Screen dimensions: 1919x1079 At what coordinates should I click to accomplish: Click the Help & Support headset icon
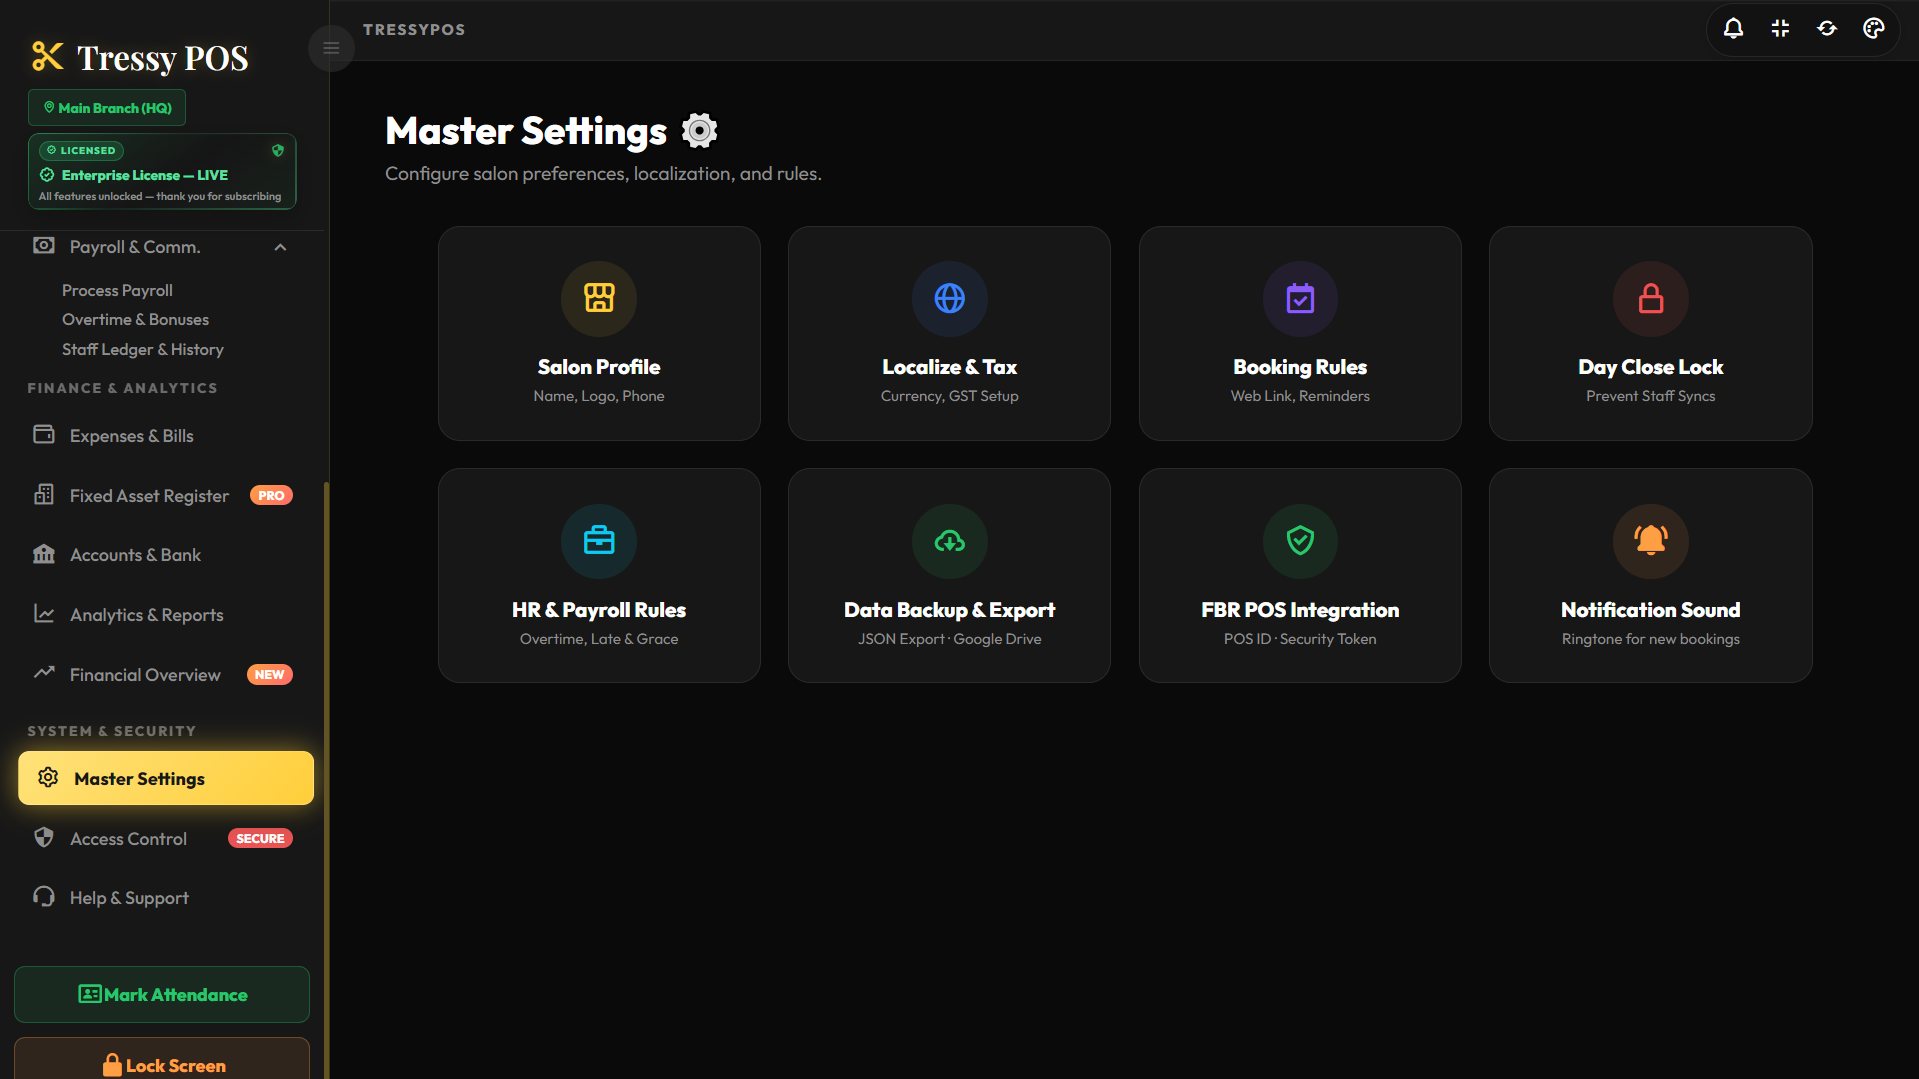click(x=44, y=897)
